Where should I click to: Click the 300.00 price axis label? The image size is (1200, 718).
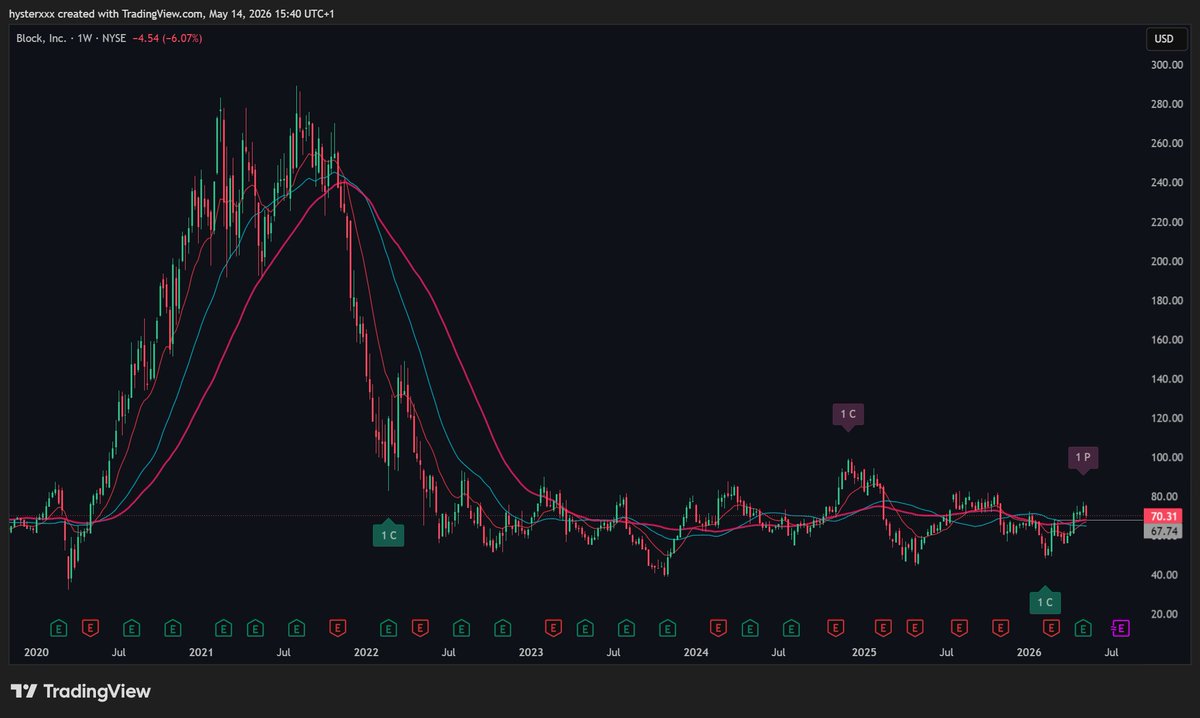[x=1166, y=65]
